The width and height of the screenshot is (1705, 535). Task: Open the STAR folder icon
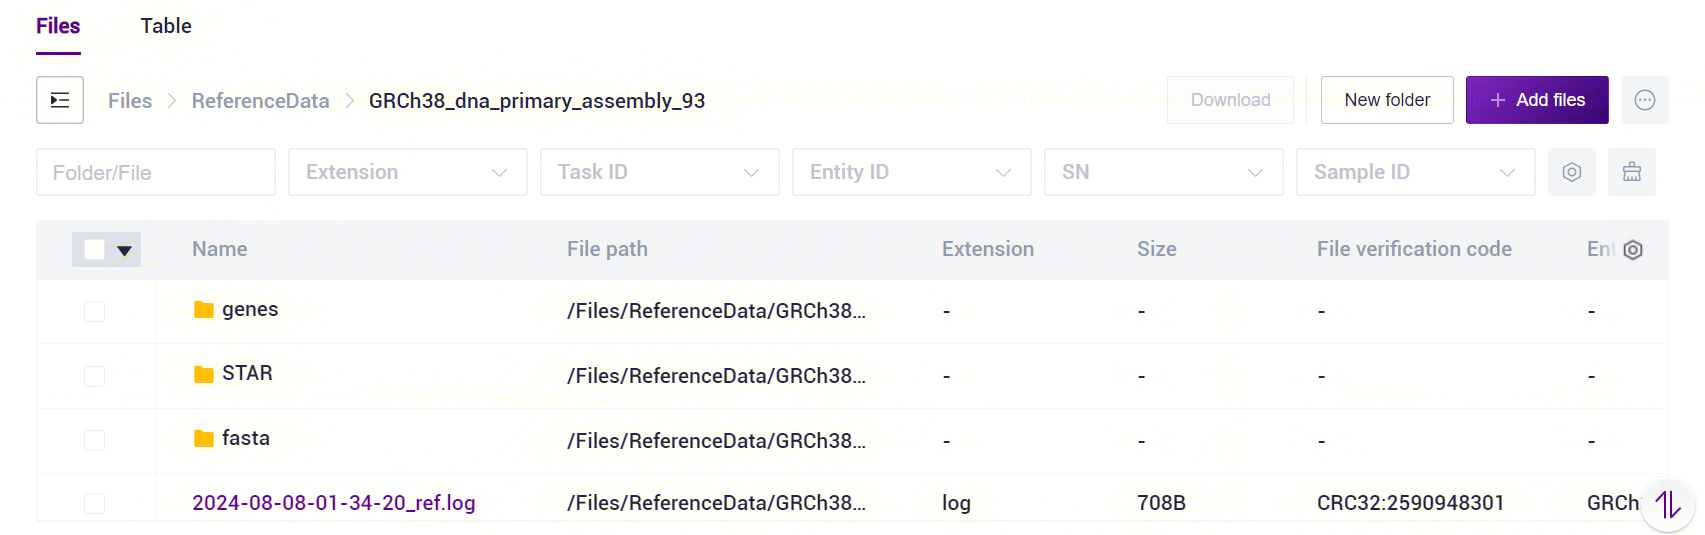click(x=204, y=374)
